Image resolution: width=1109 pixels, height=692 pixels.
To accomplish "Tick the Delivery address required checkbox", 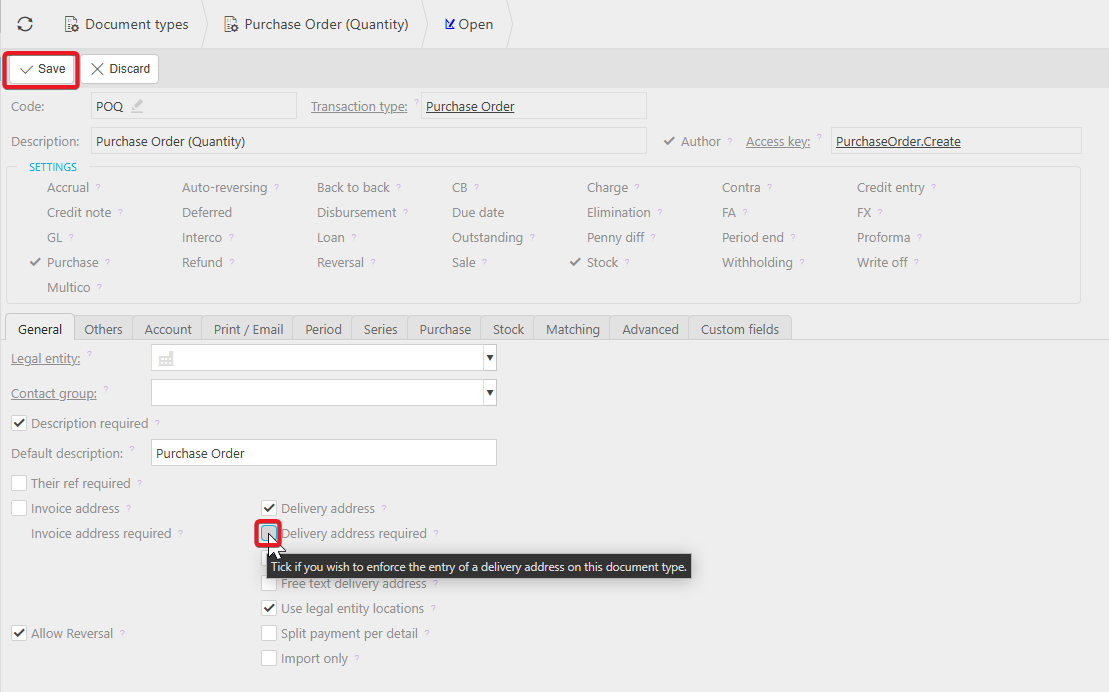I will coord(269,533).
